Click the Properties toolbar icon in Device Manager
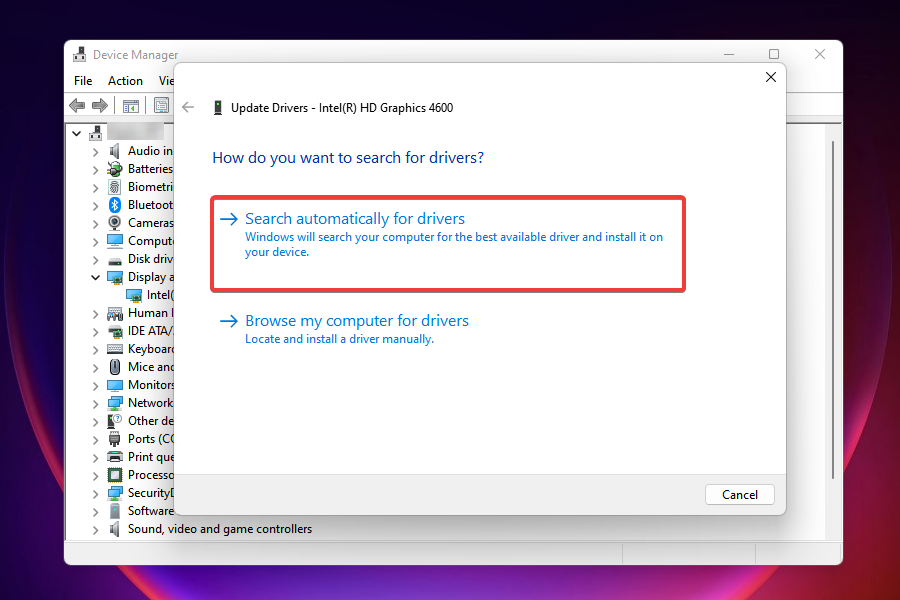Screen dimensions: 900x600 click(x=161, y=106)
